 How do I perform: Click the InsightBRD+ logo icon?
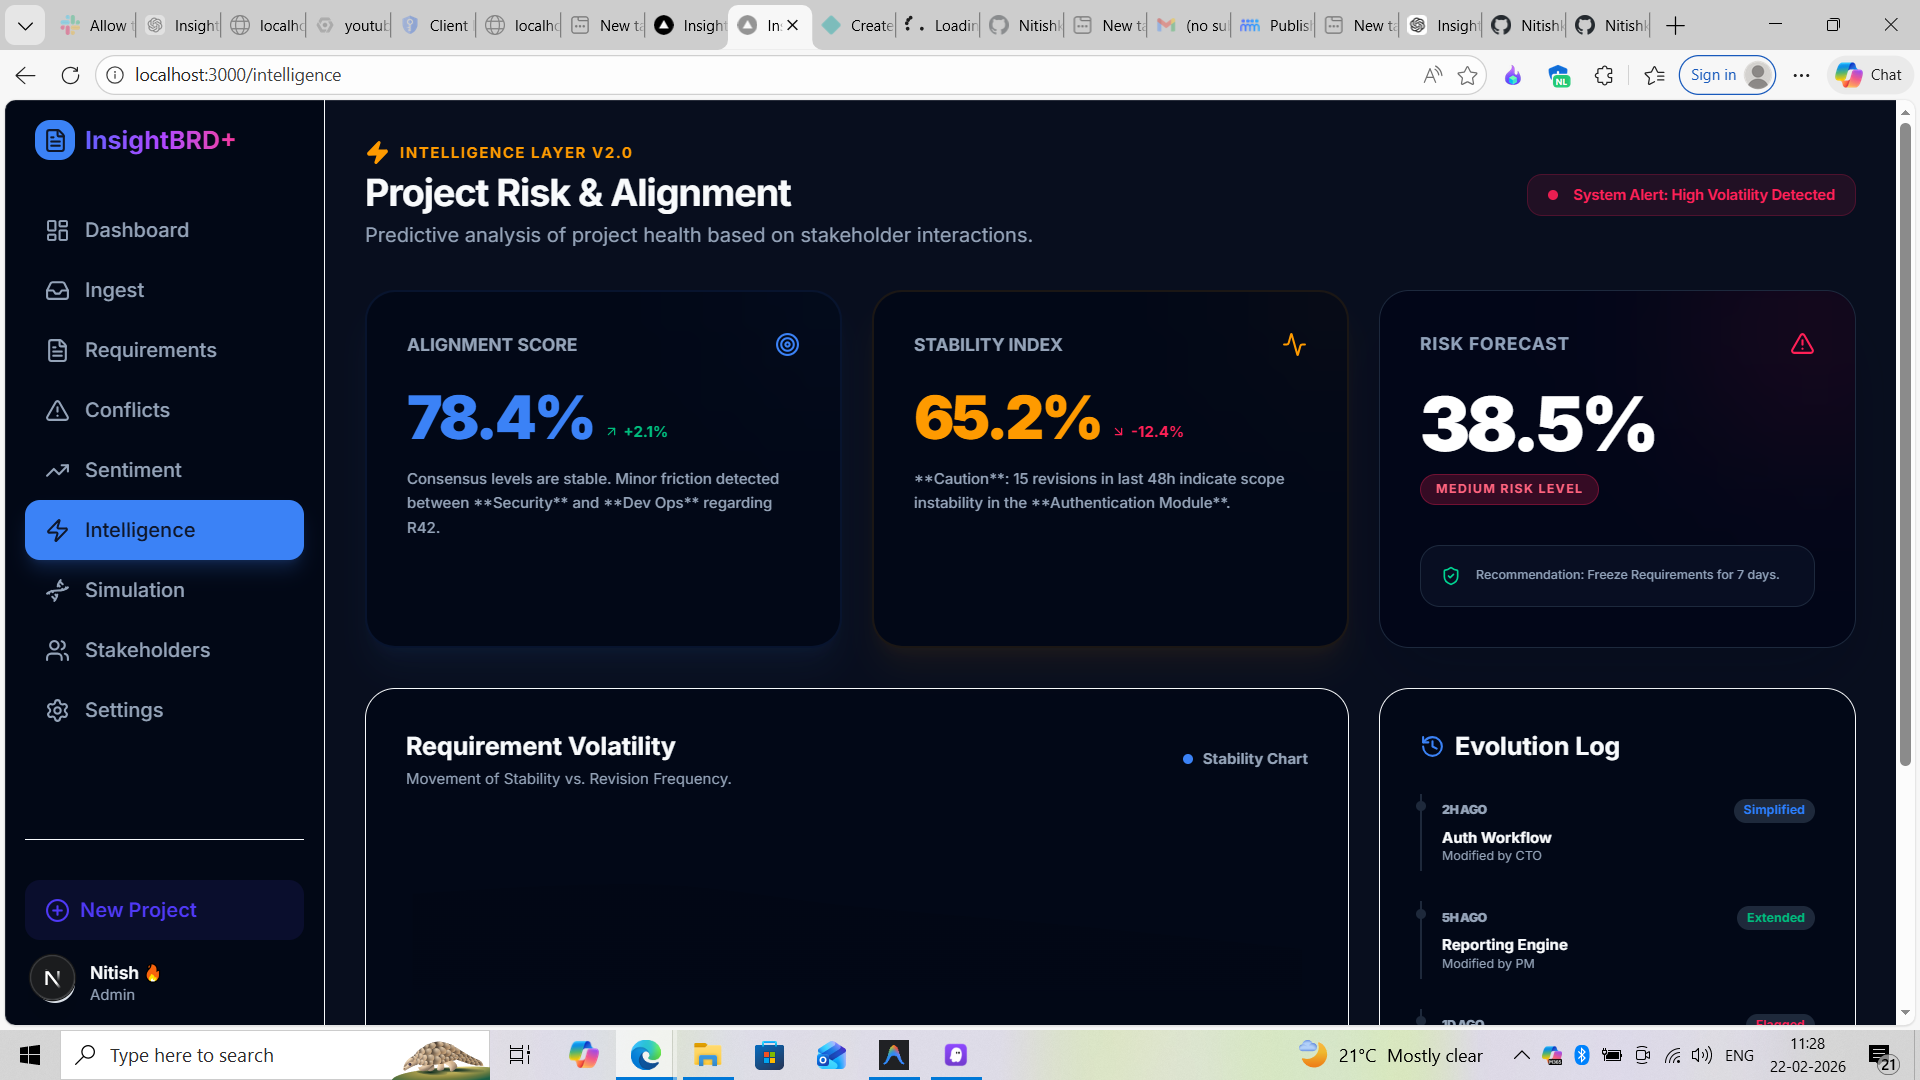pyautogui.click(x=55, y=140)
